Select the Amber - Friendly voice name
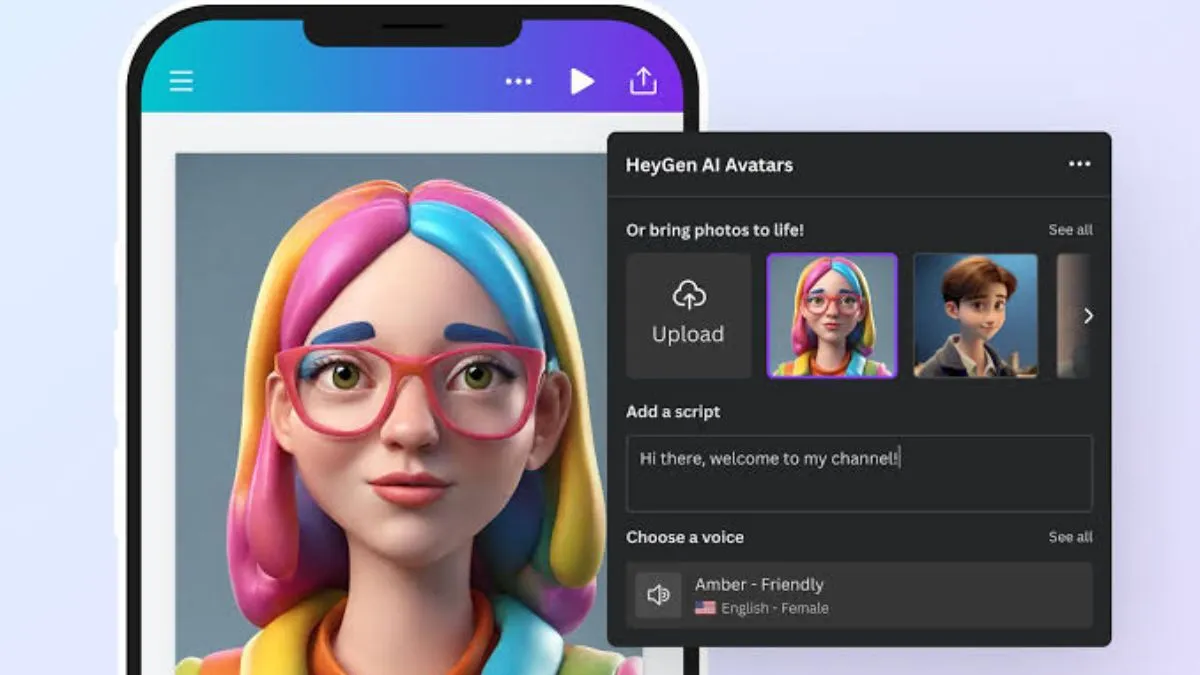Image resolution: width=1200 pixels, height=675 pixels. coord(759,585)
